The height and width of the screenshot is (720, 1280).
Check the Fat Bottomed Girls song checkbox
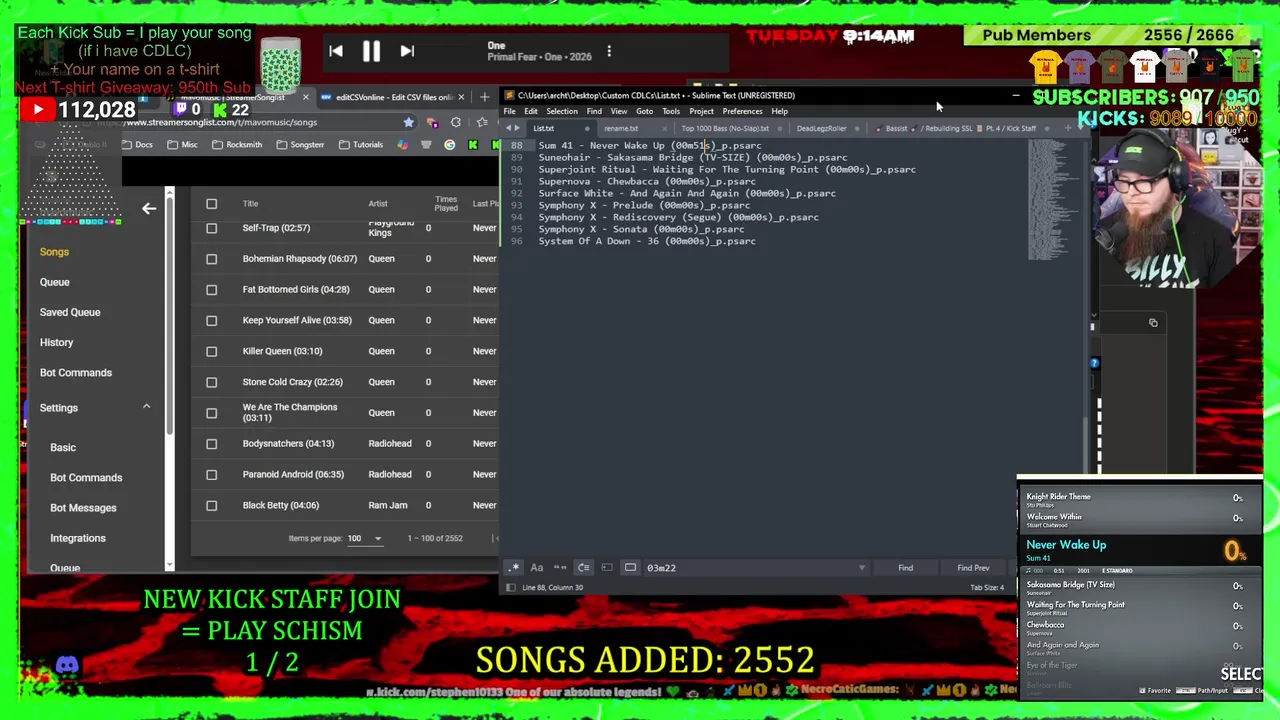point(211,290)
